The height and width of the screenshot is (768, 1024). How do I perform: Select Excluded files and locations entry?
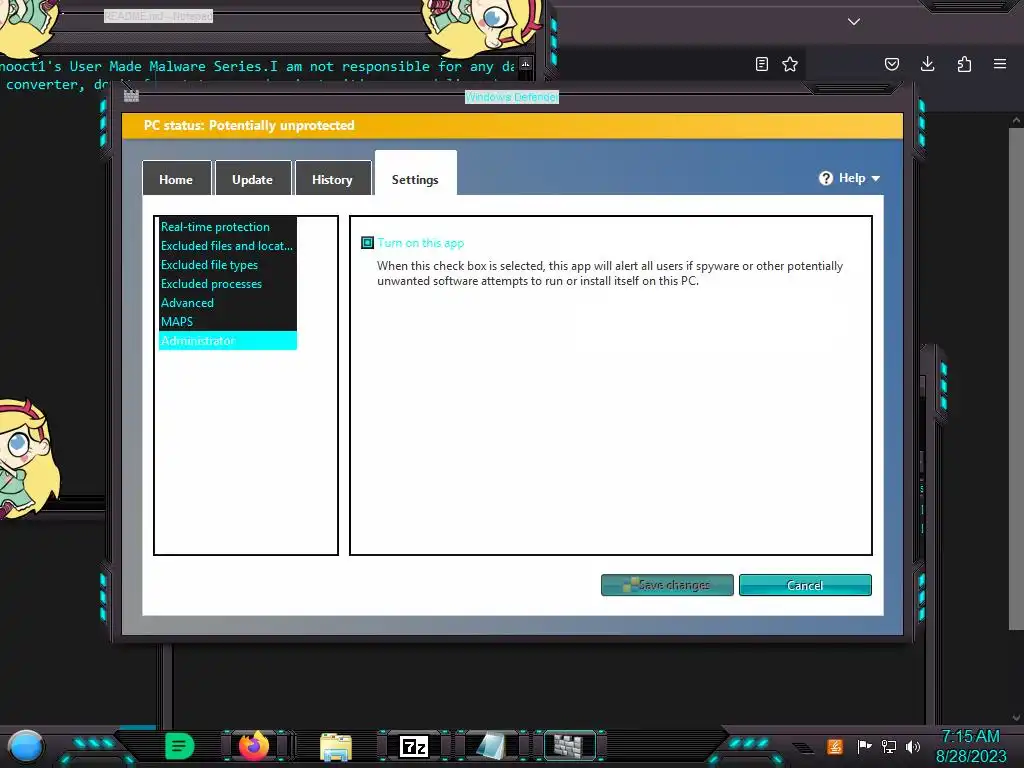pos(227,246)
